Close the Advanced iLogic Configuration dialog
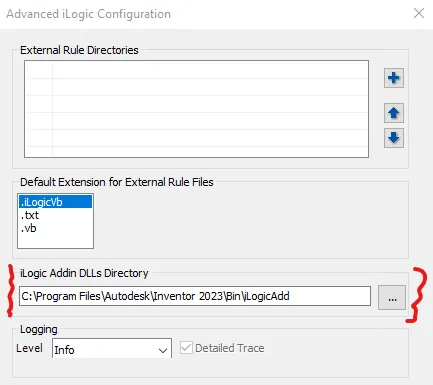The width and height of the screenshot is (433, 385). (419, 13)
